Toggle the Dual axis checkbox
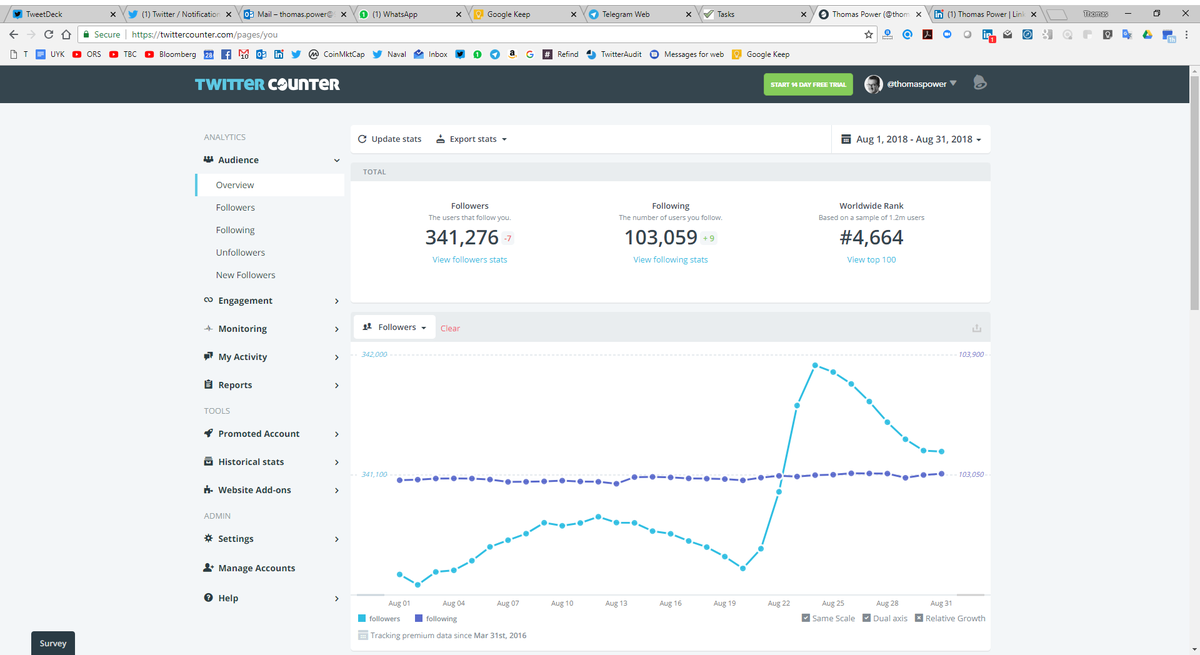The image size is (1200, 655). pyautogui.click(x=866, y=618)
